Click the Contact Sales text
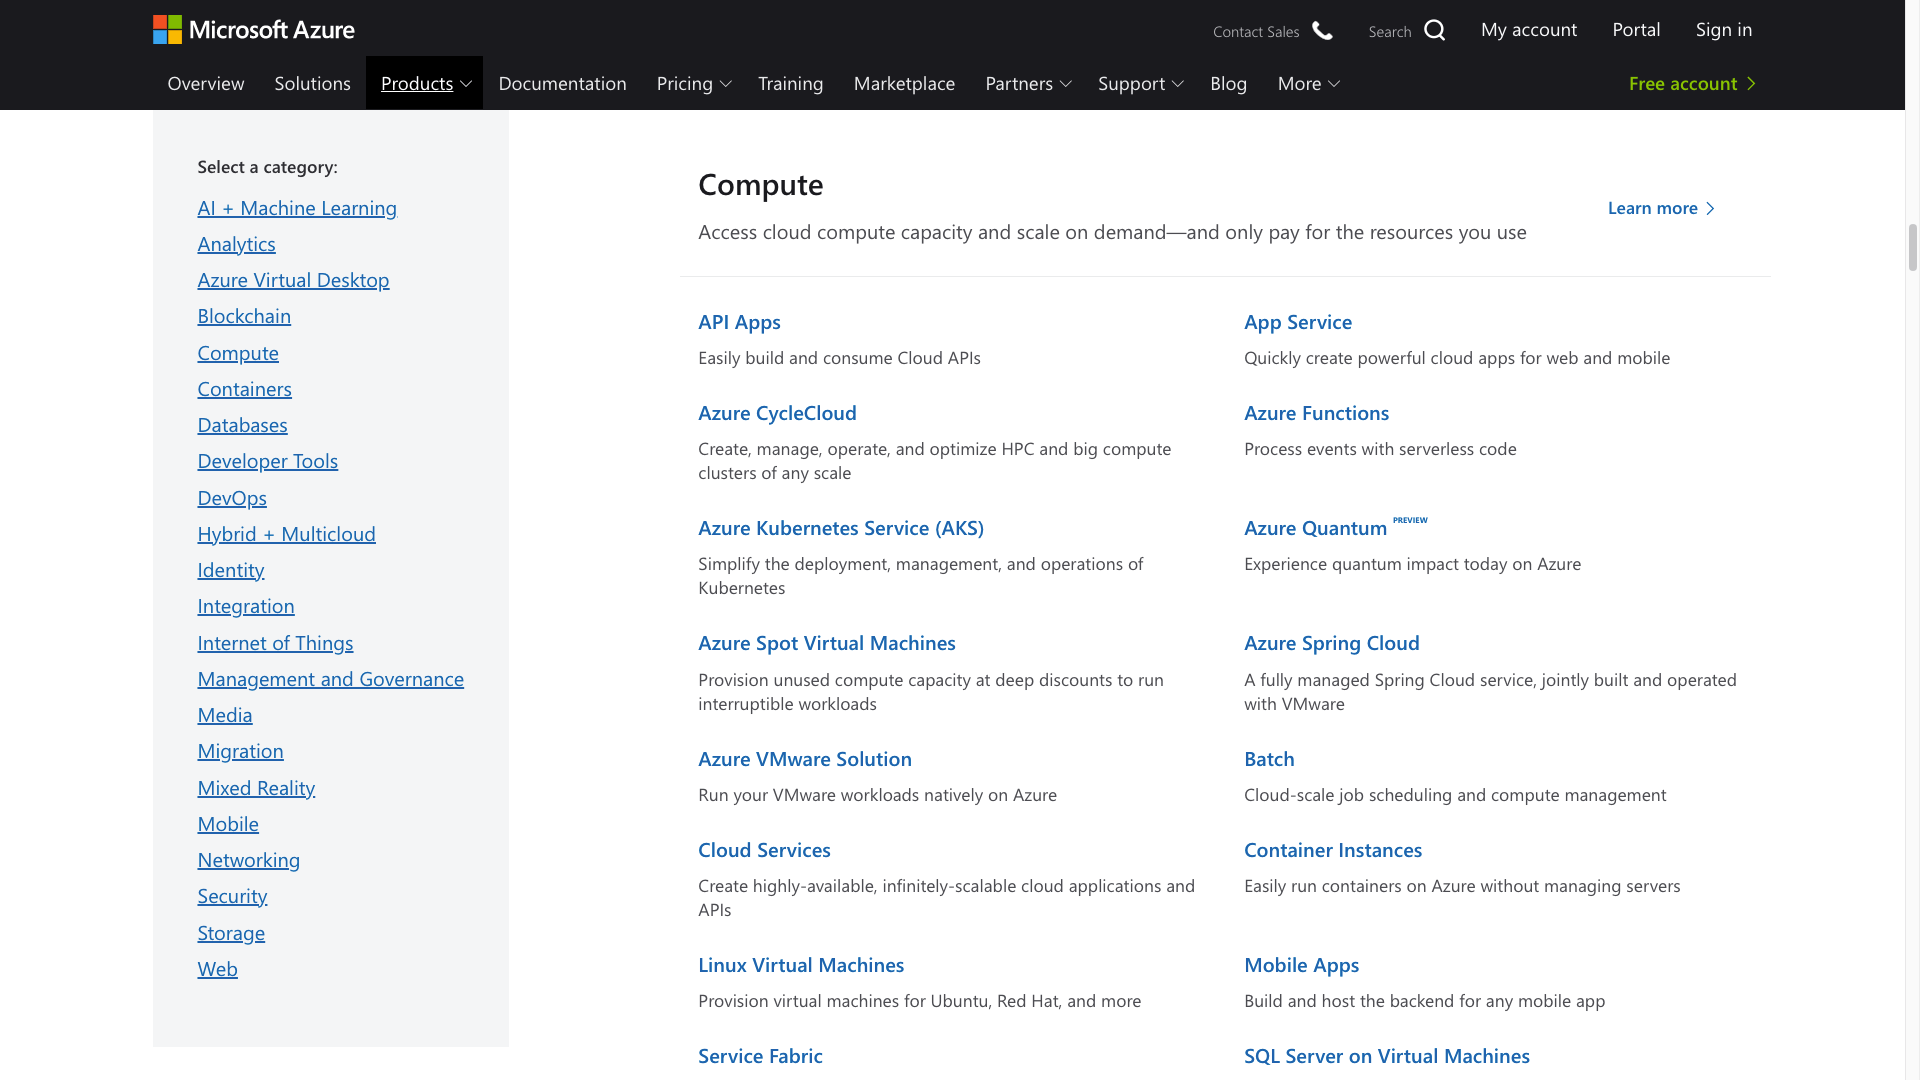 click(x=1255, y=32)
